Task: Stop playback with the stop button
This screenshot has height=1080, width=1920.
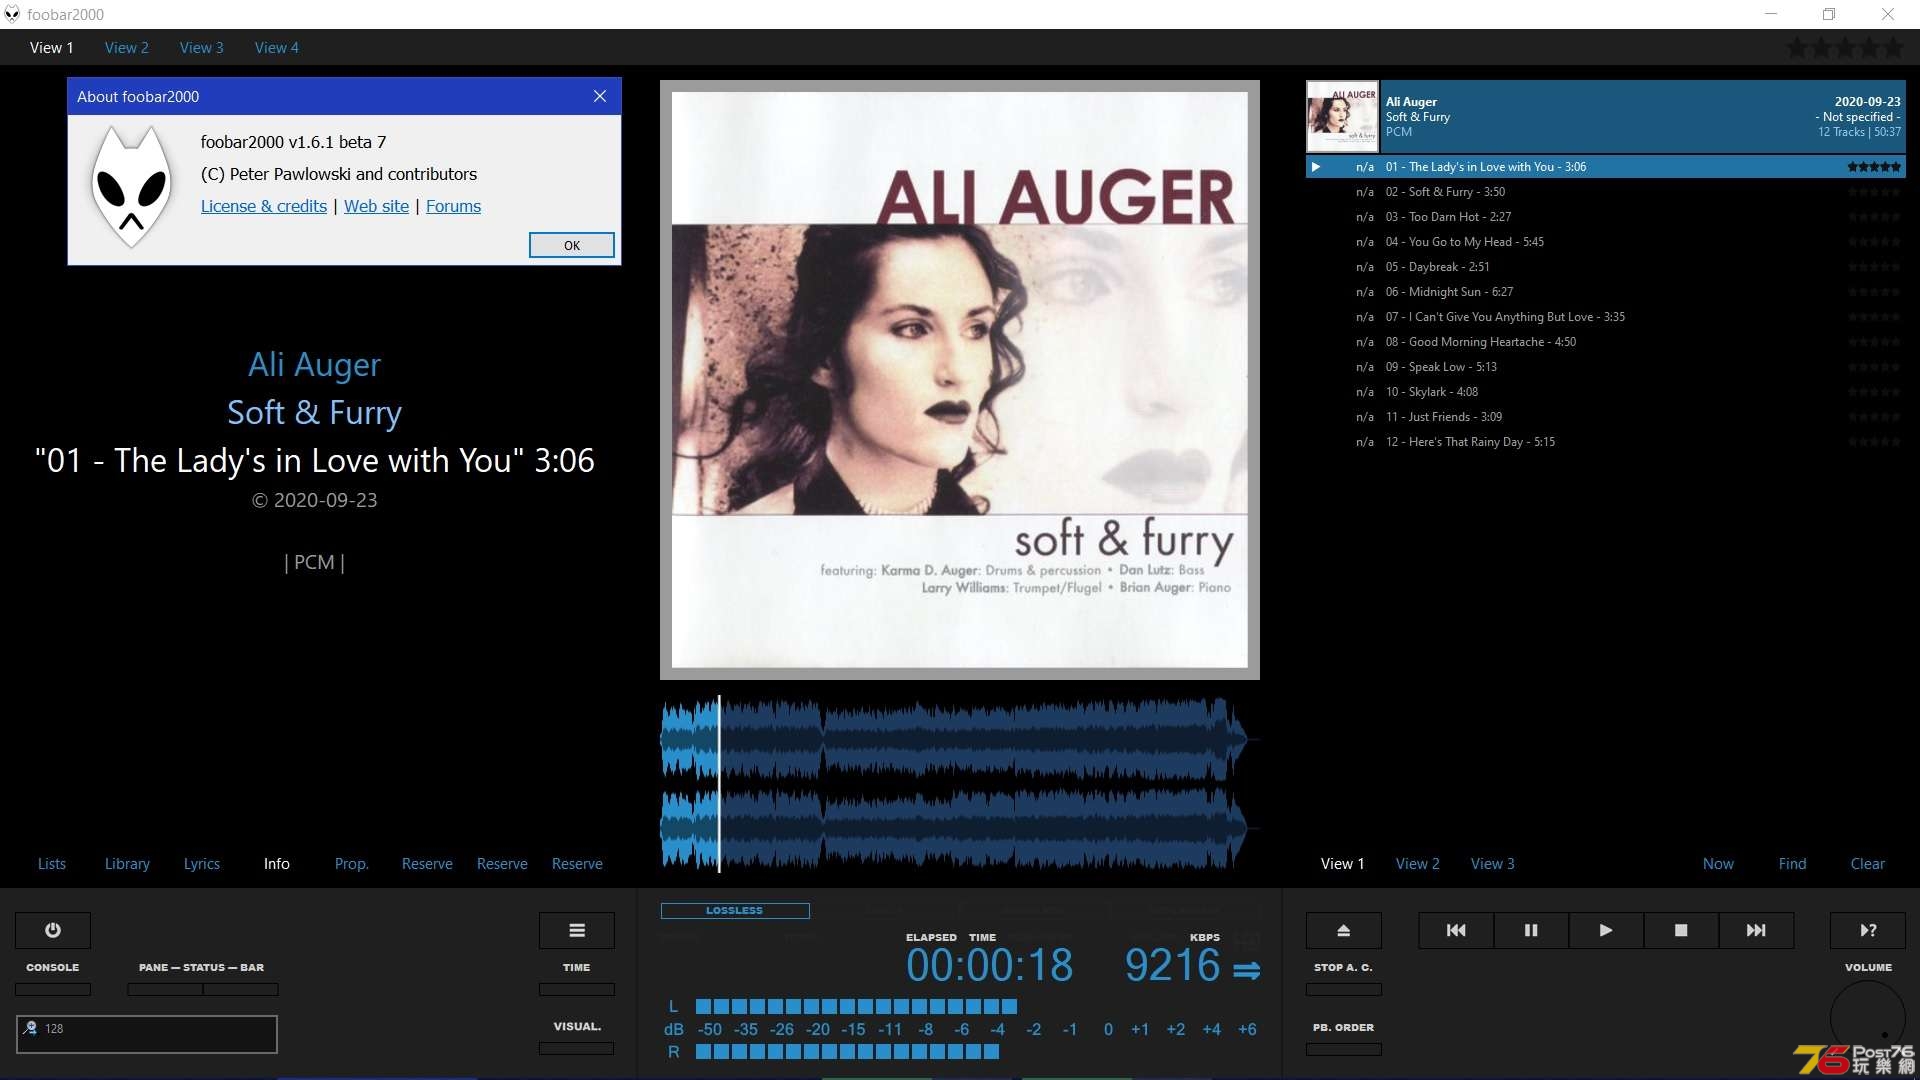Action: pos(1681,930)
